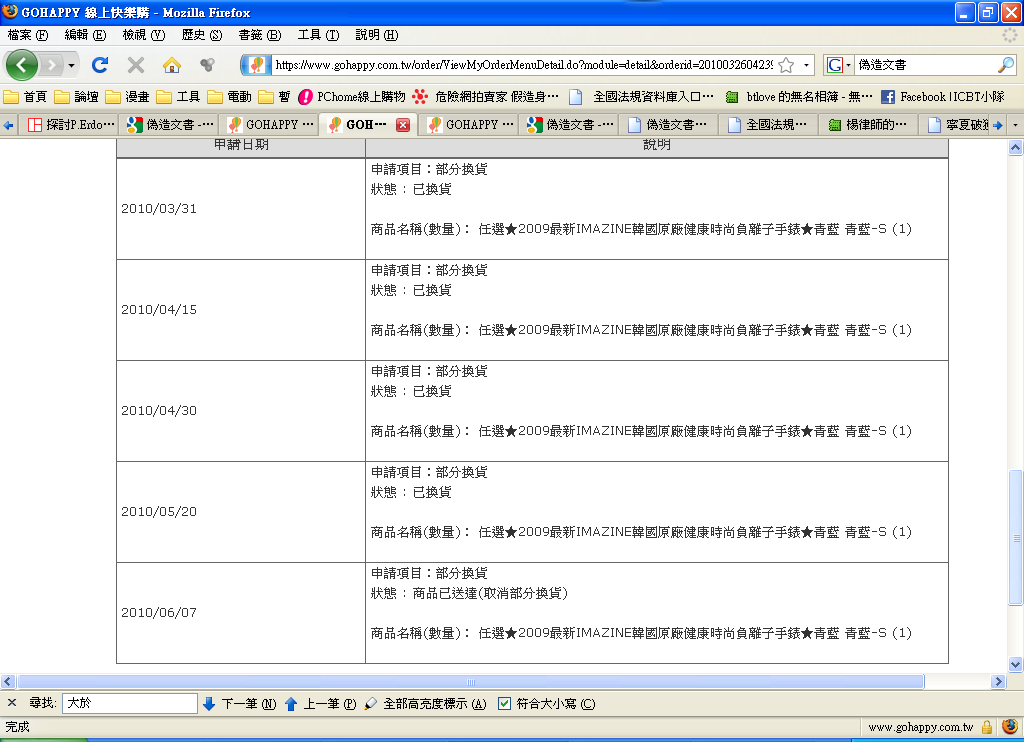Reload the current page
Viewport: 1024px width, 742px height.
[x=99, y=65]
